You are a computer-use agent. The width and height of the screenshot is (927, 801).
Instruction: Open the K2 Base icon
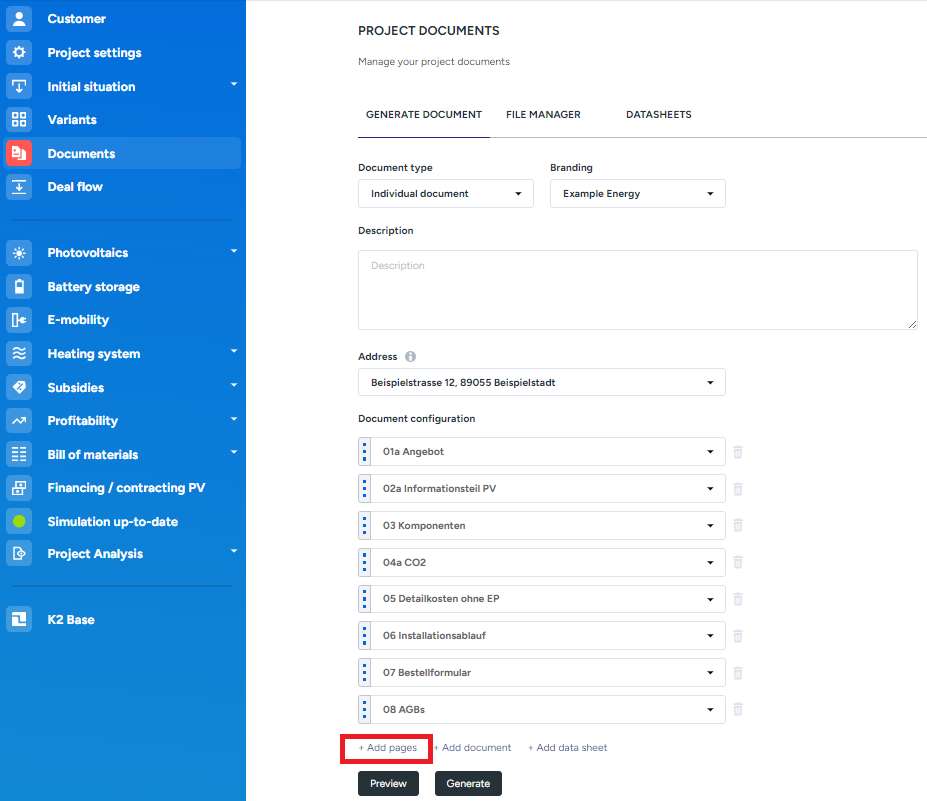19,620
